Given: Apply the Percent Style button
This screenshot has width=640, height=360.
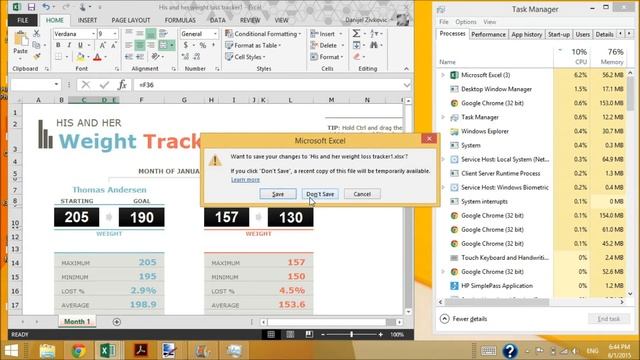Looking at the screenshot, I should 203,45.
